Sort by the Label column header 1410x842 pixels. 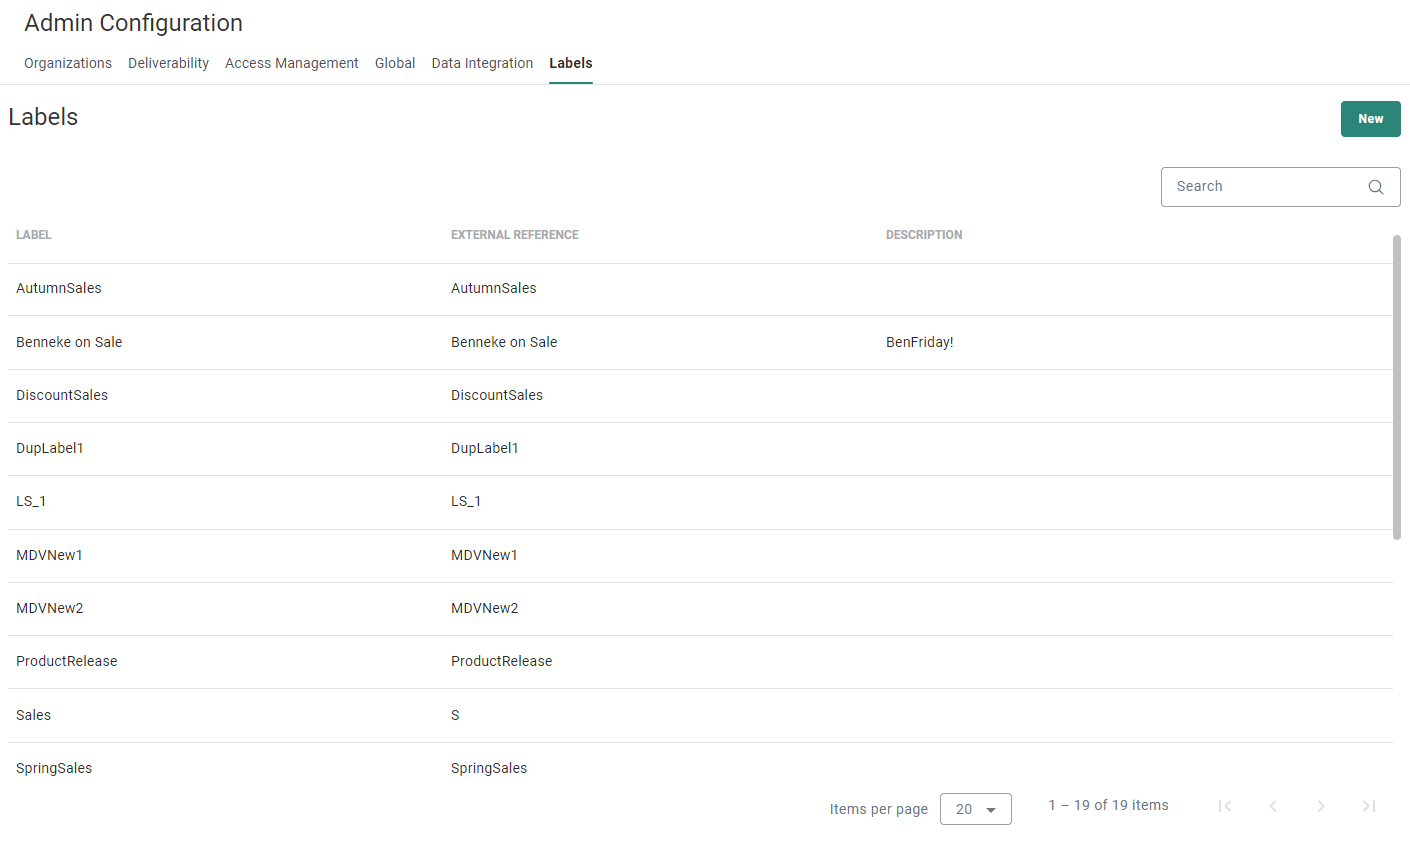click(x=34, y=235)
